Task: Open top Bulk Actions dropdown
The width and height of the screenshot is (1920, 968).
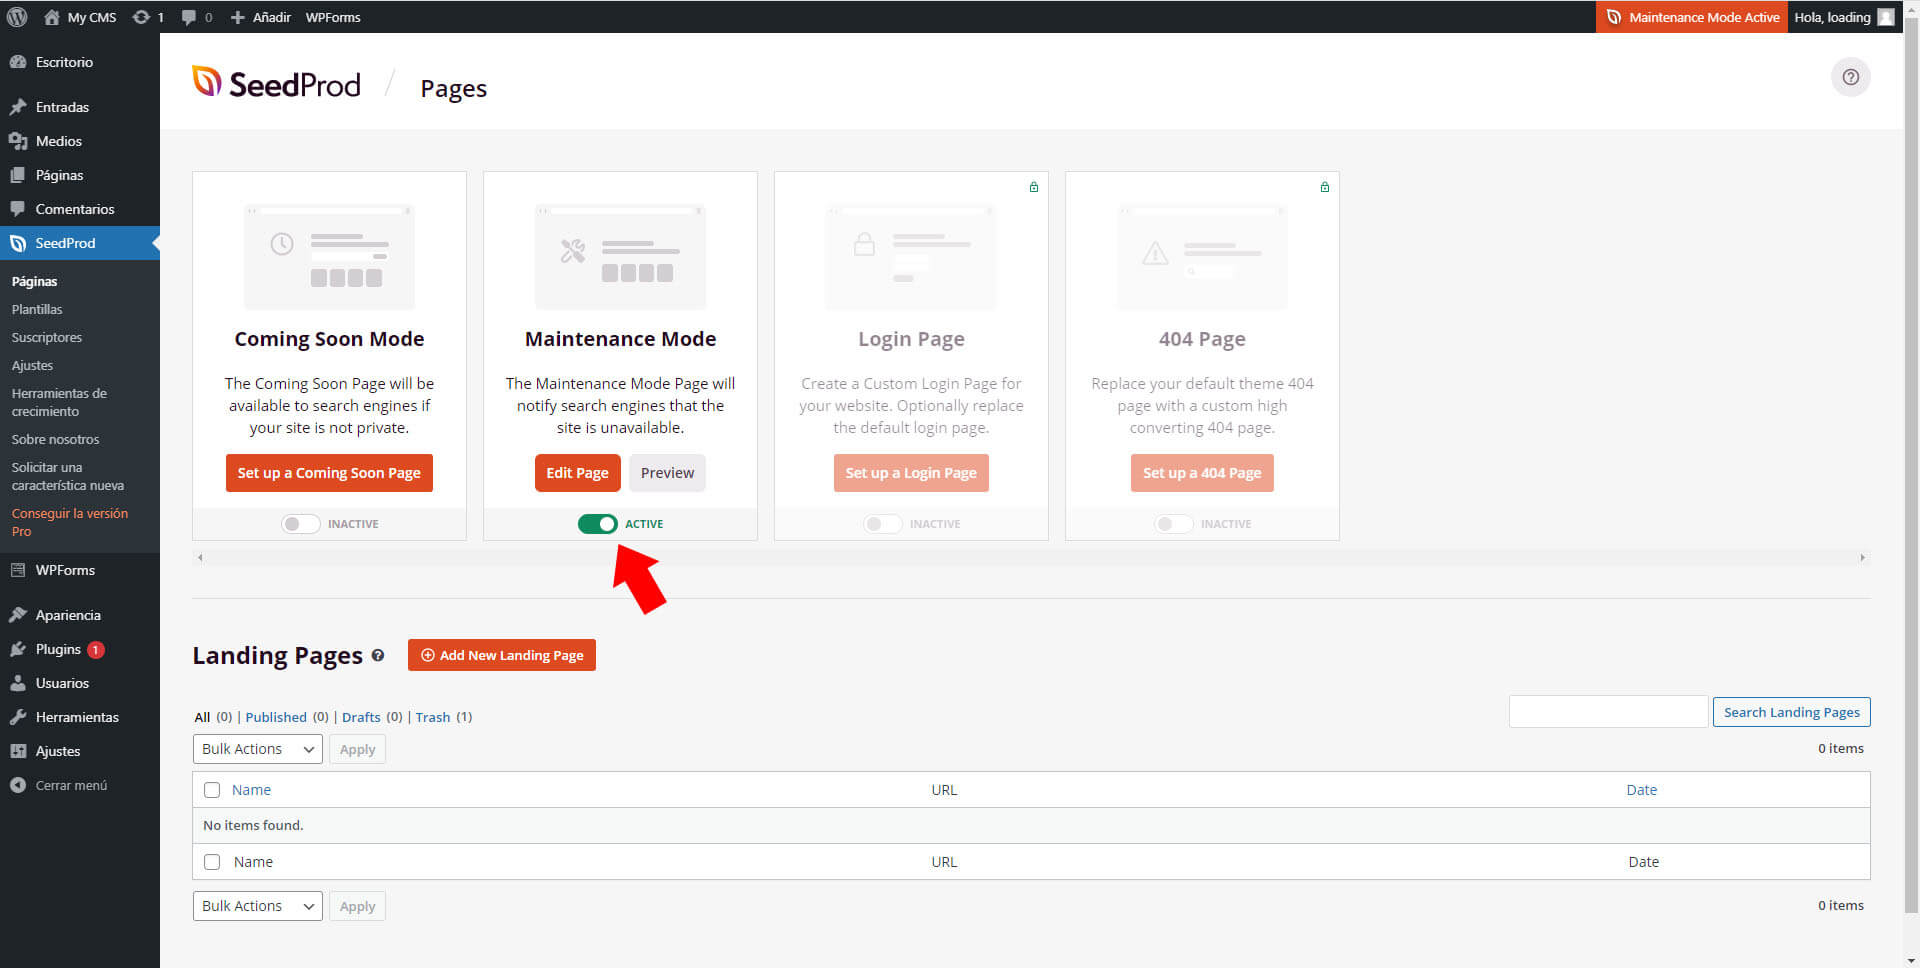Action: [258, 749]
